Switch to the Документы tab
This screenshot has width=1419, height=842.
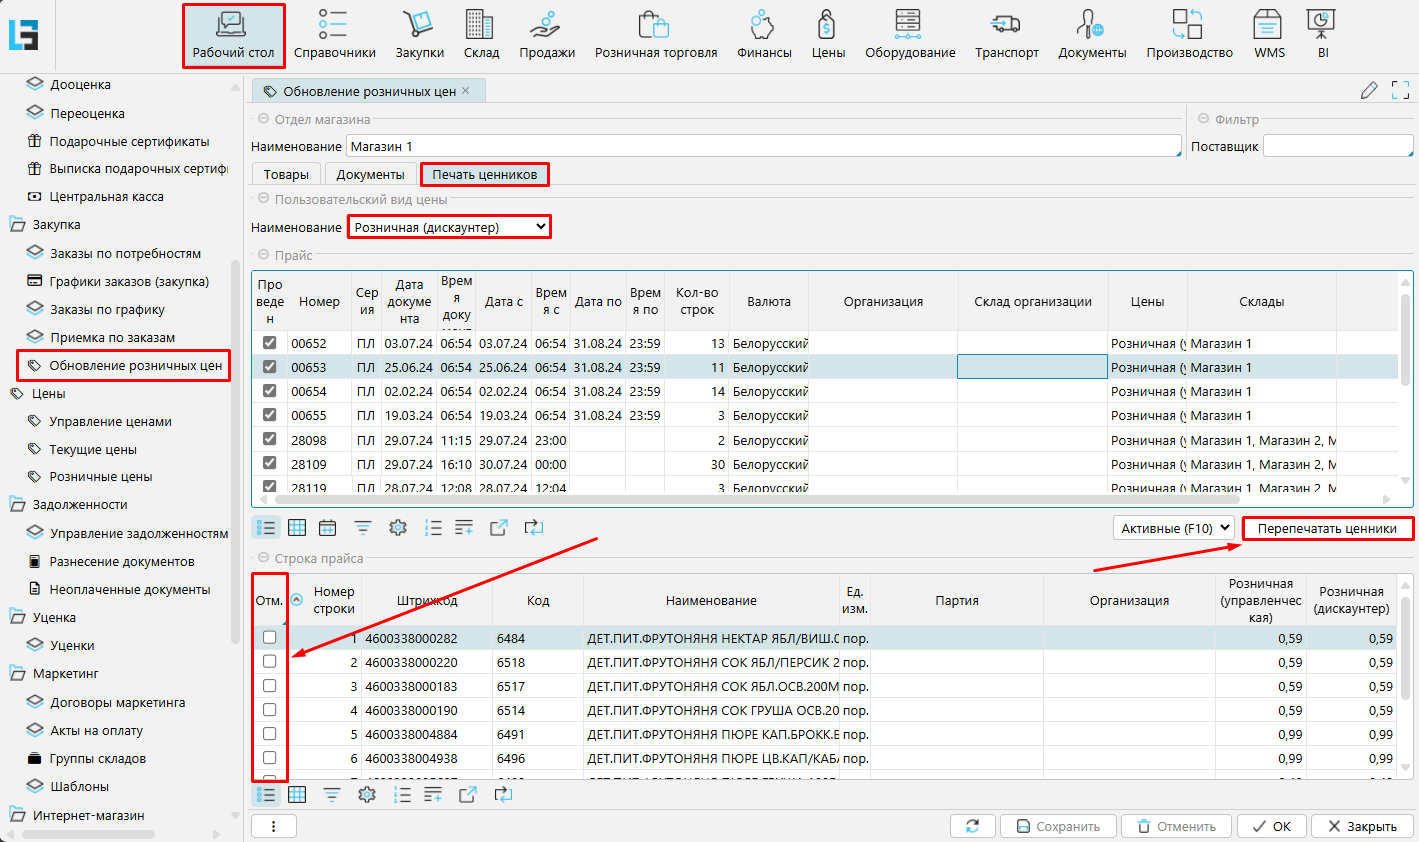[370, 174]
